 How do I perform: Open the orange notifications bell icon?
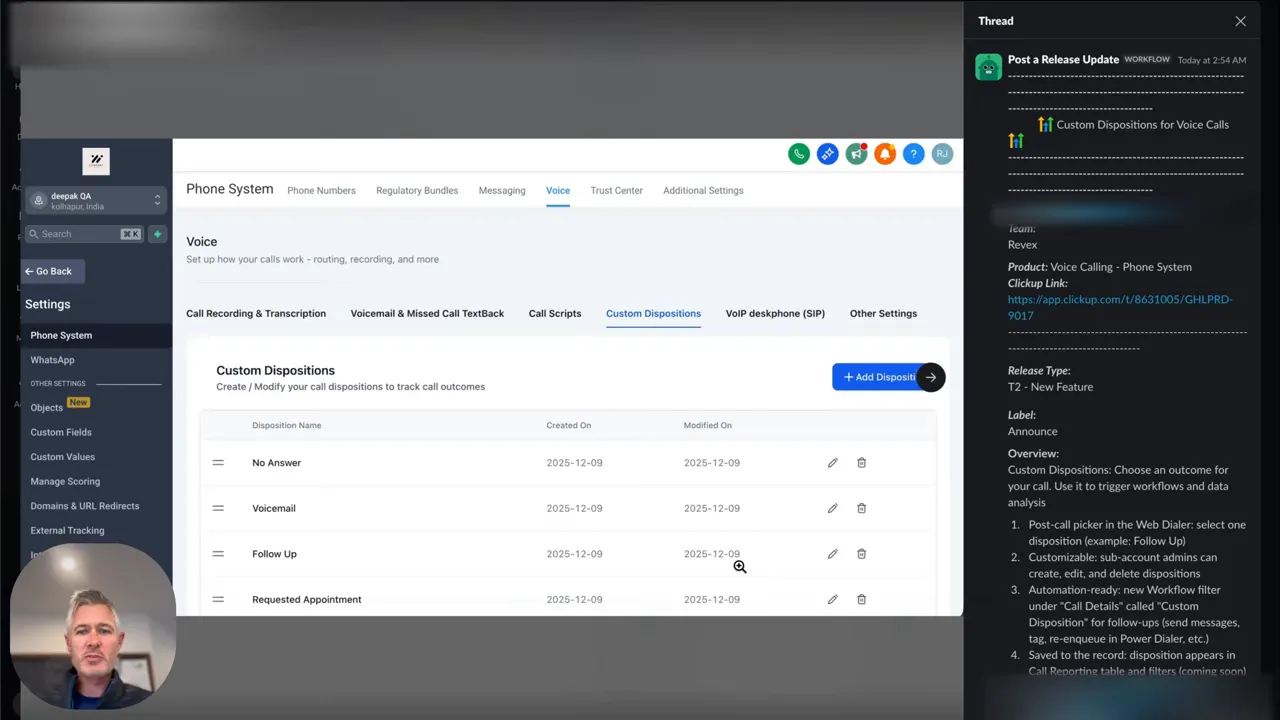coord(884,154)
